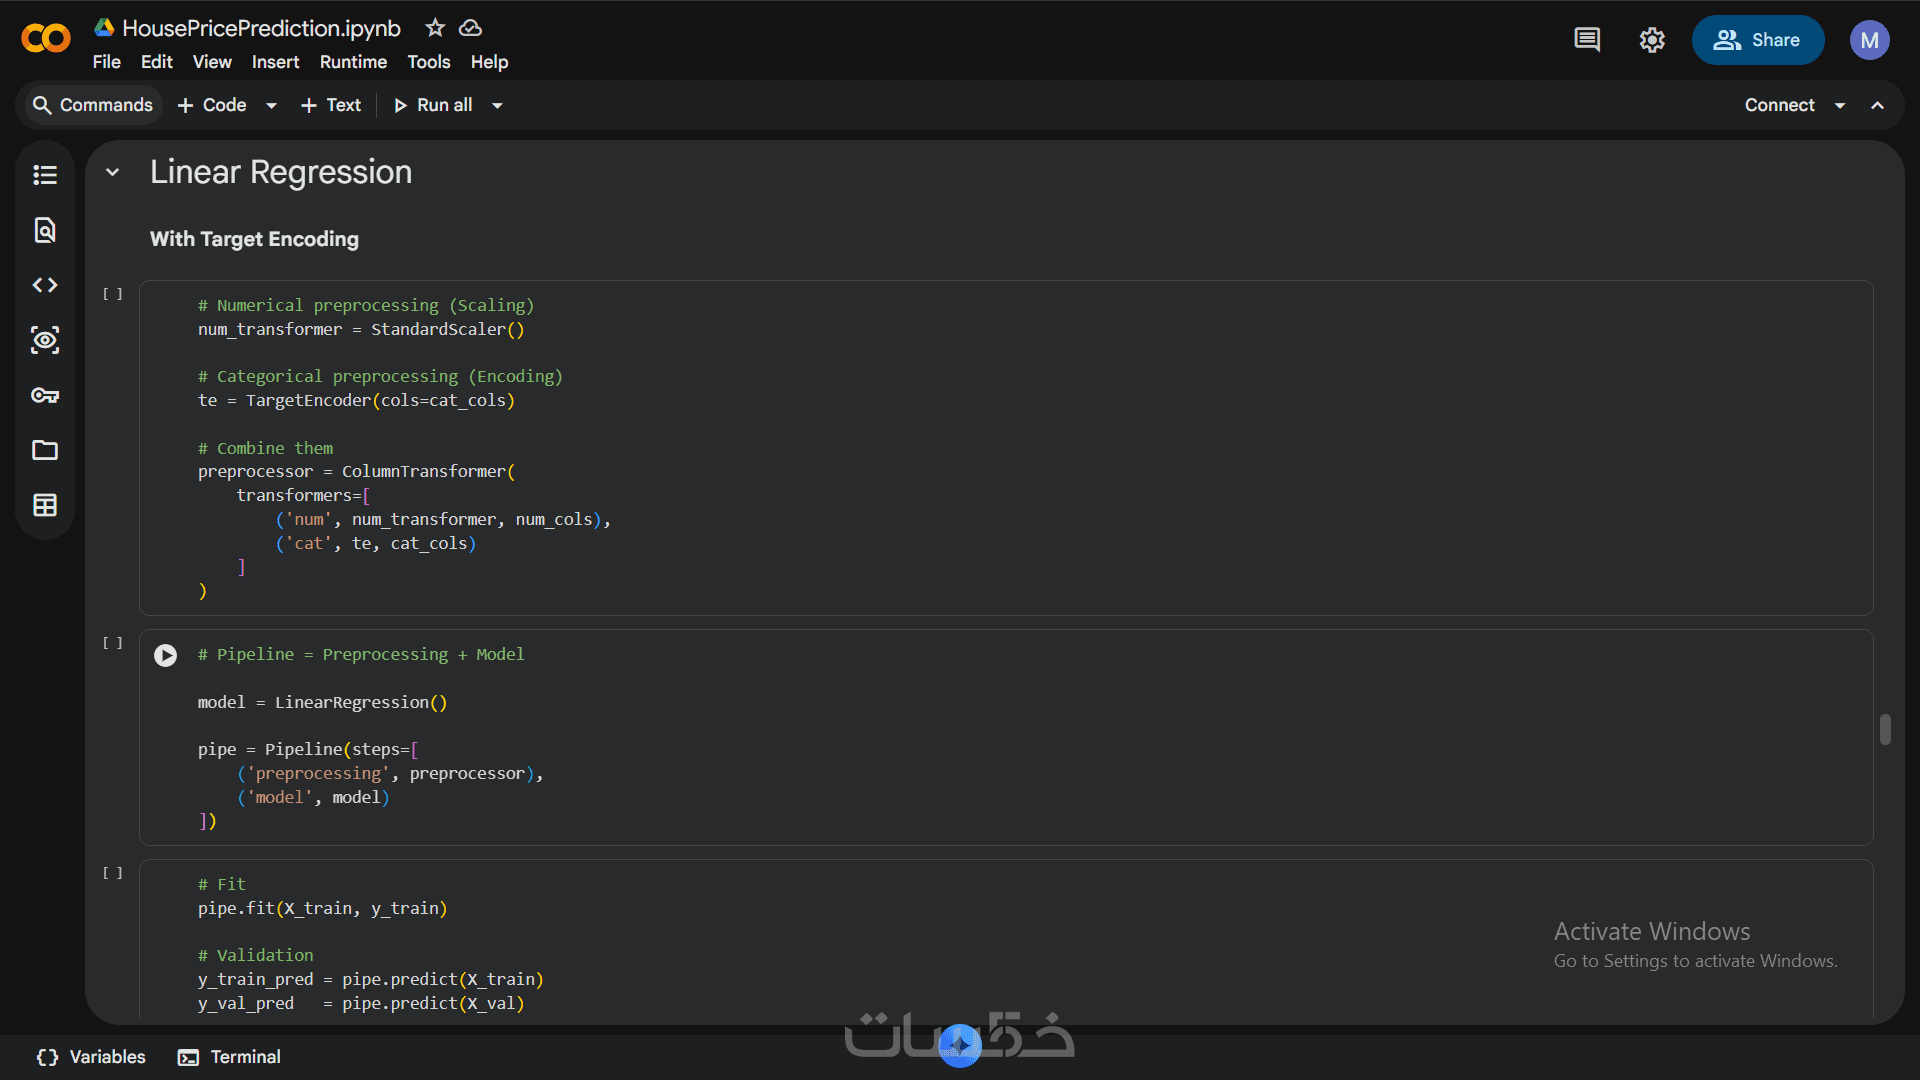Screen dimensions: 1920x1080
Task: Open the secrets key icon in sidebar
Action: tap(45, 395)
